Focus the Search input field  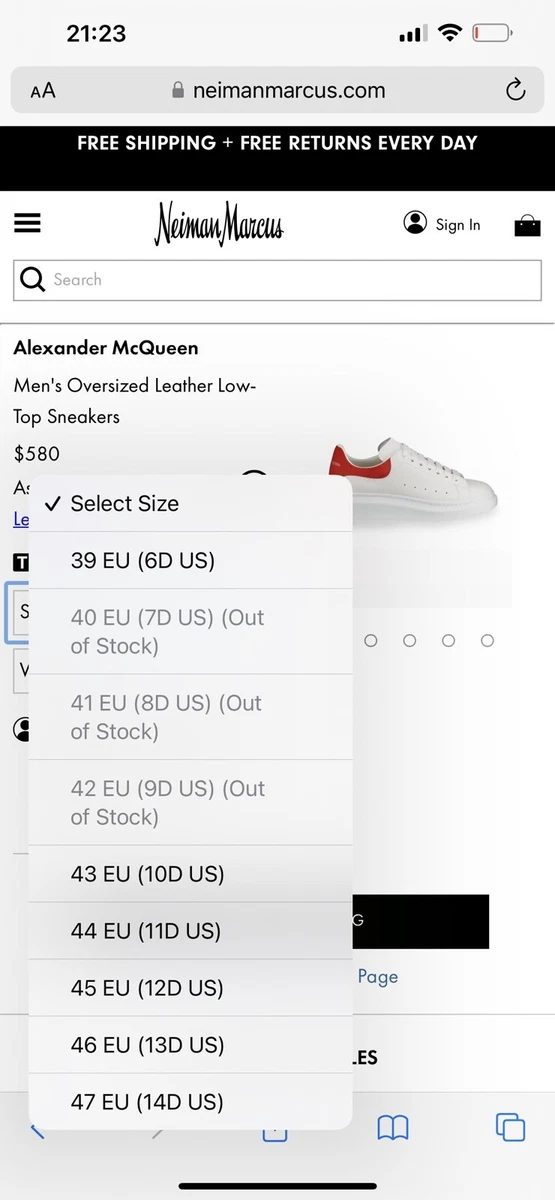point(277,280)
